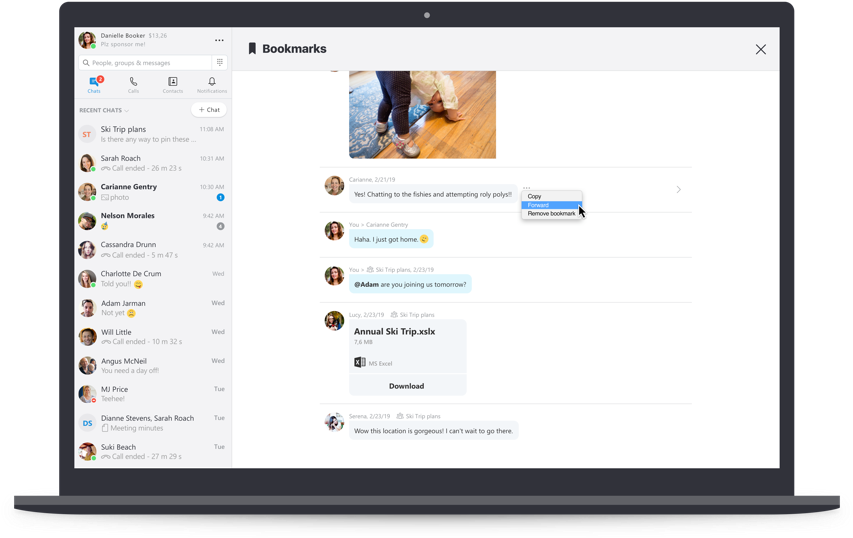Download the Annual Ski Trip file
The width and height of the screenshot is (853, 538).
tap(406, 385)
